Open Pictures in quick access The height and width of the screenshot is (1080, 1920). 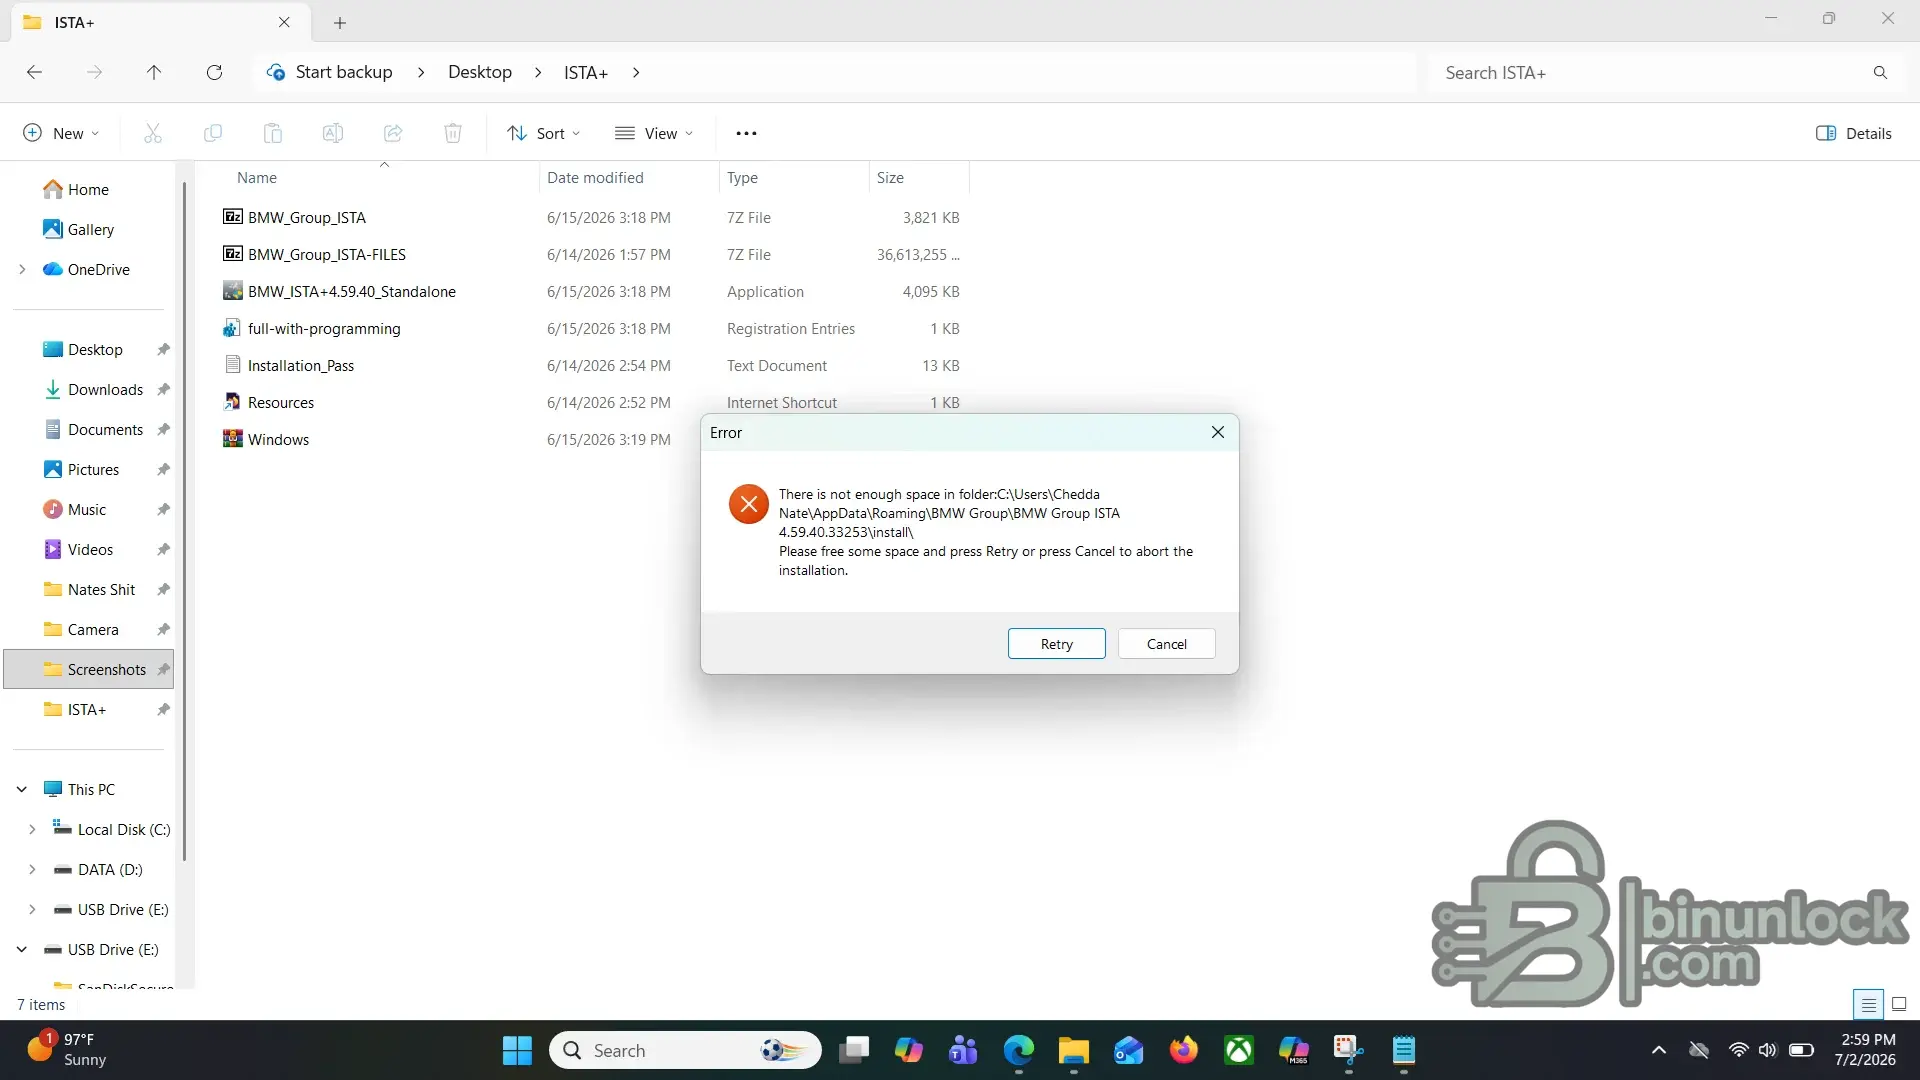click(x=93, y=469)
